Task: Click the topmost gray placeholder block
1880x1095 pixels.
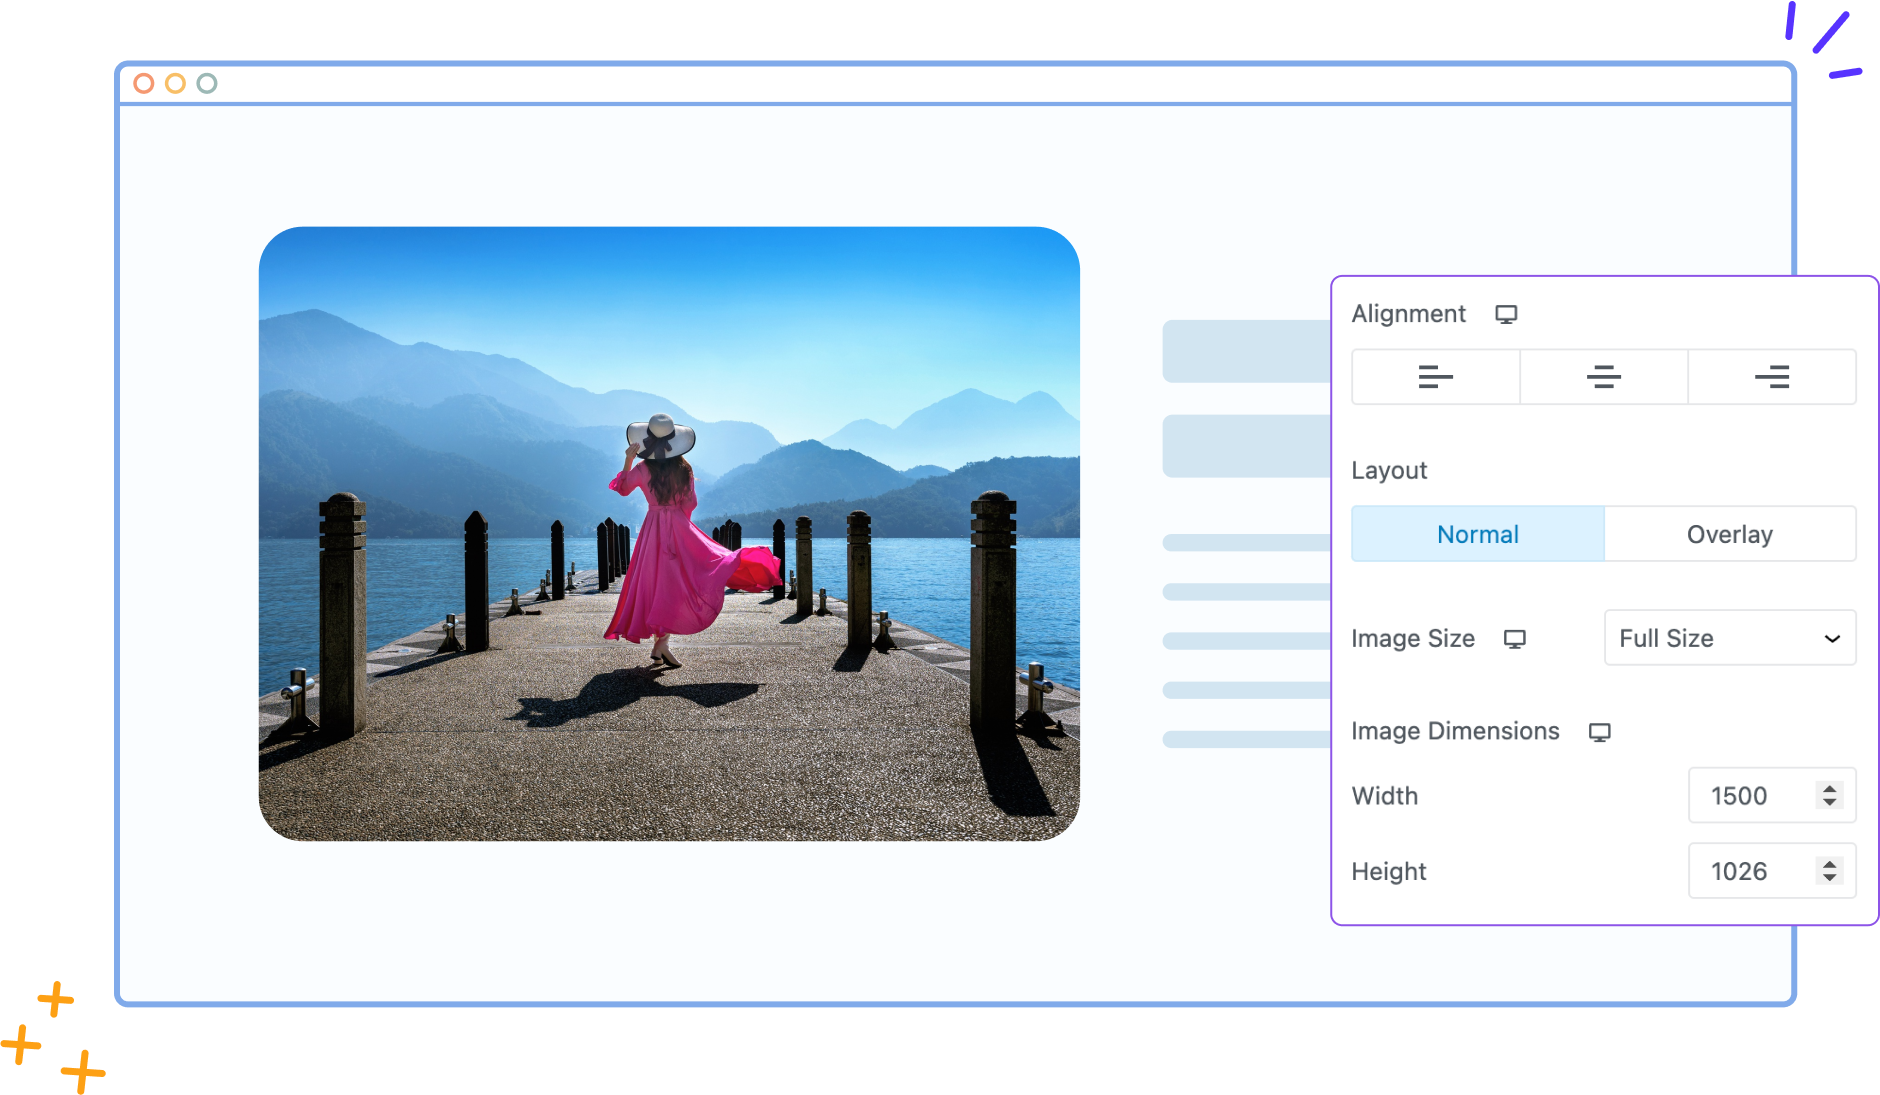Action: click(1246, 351)
